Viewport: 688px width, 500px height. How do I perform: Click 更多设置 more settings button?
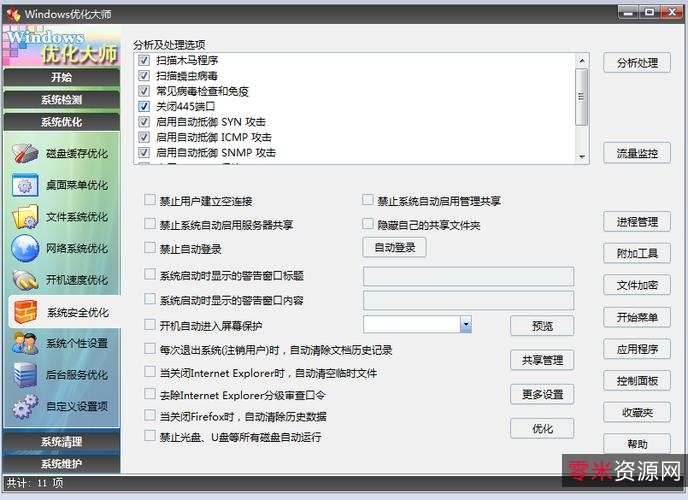pos(542,394)
